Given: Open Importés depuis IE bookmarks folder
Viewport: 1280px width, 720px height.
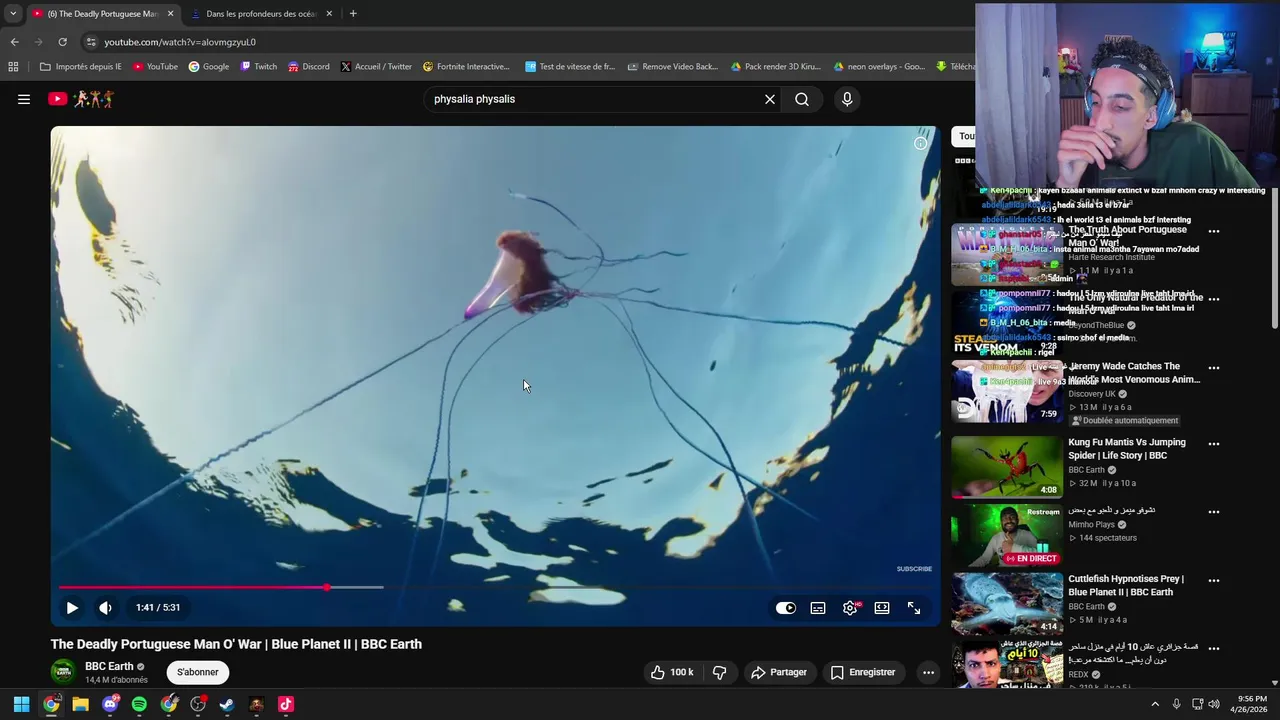Looking at the screenshot, I should click(x=80, y=67).
